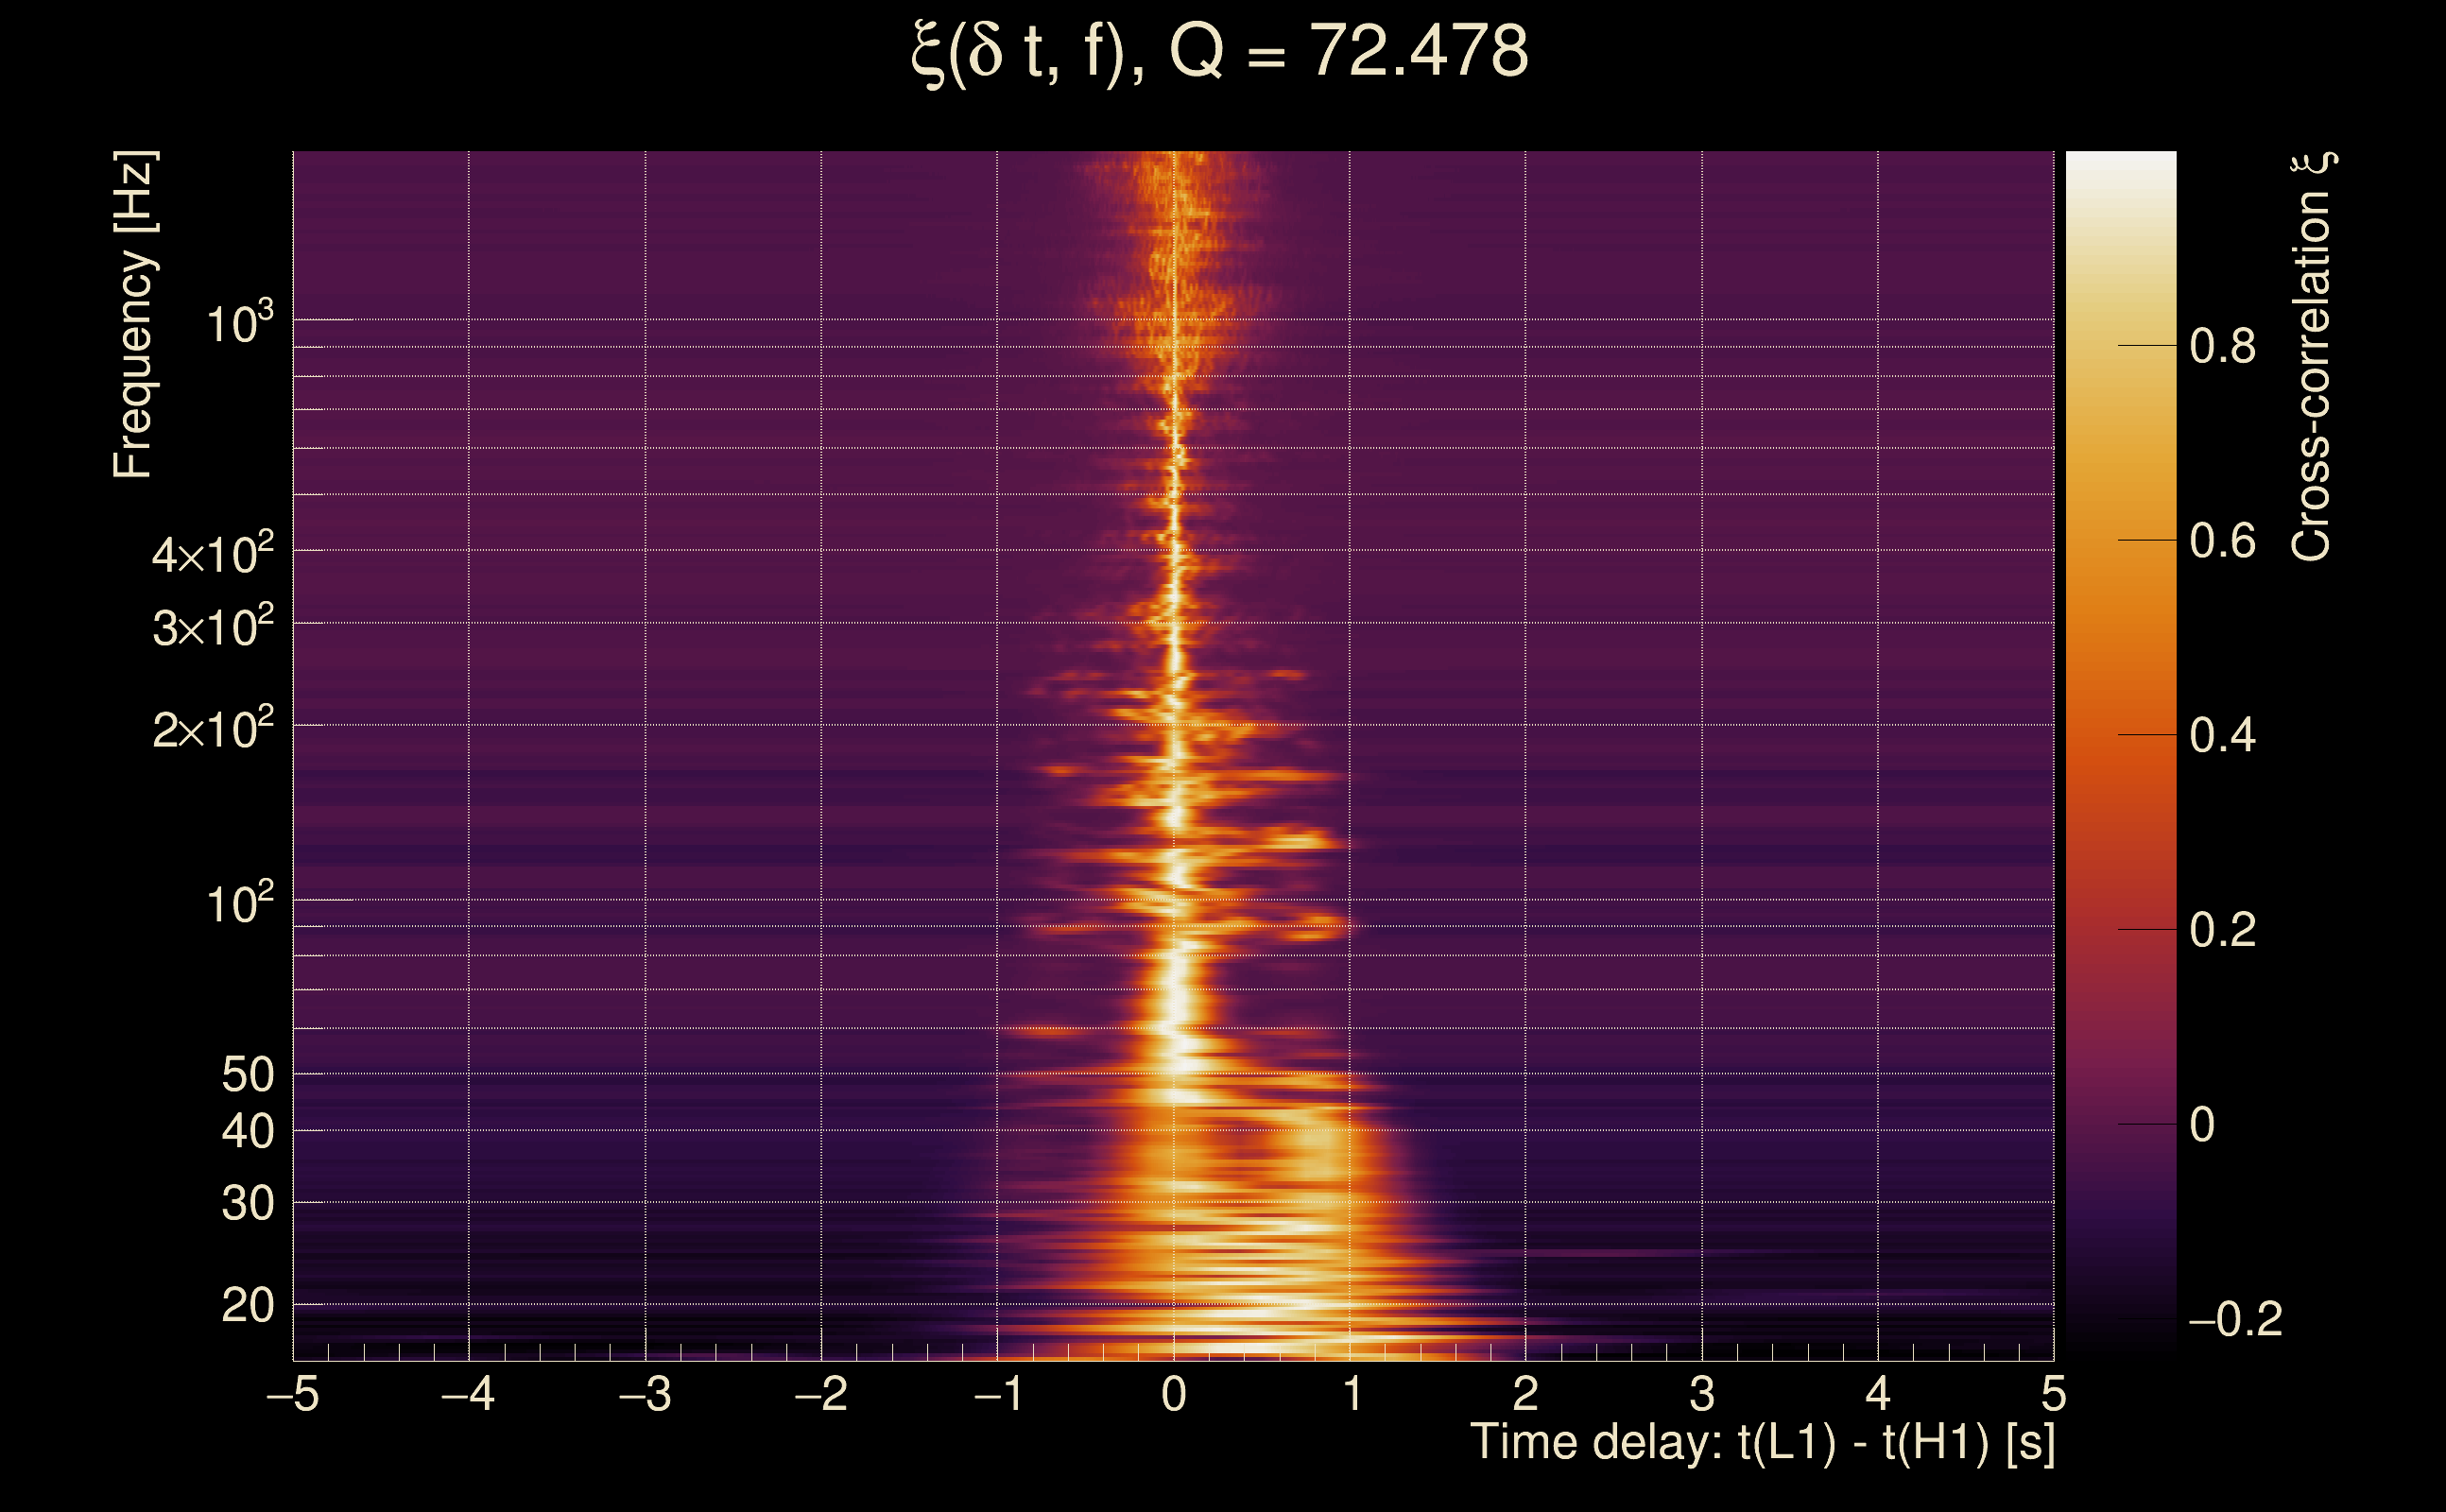This screenshot has height=1512, width=2446.
Task: Click the Time delay t(L1) - t(H1) axis label
Action: click(x=1762, y=1443)
